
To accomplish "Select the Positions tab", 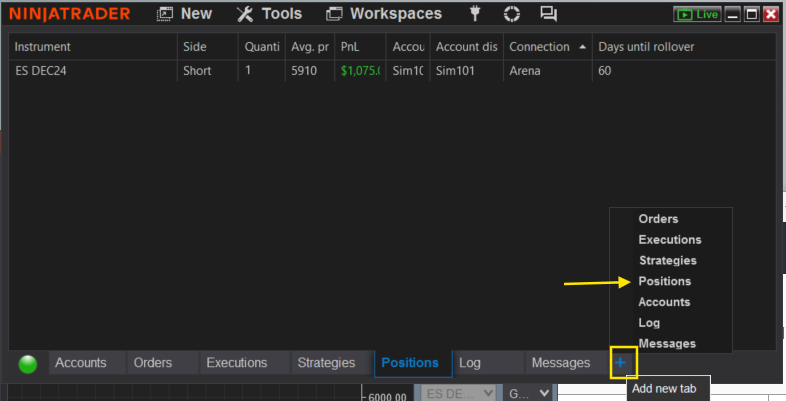I will pyautogui.click(x=413, y=363).
